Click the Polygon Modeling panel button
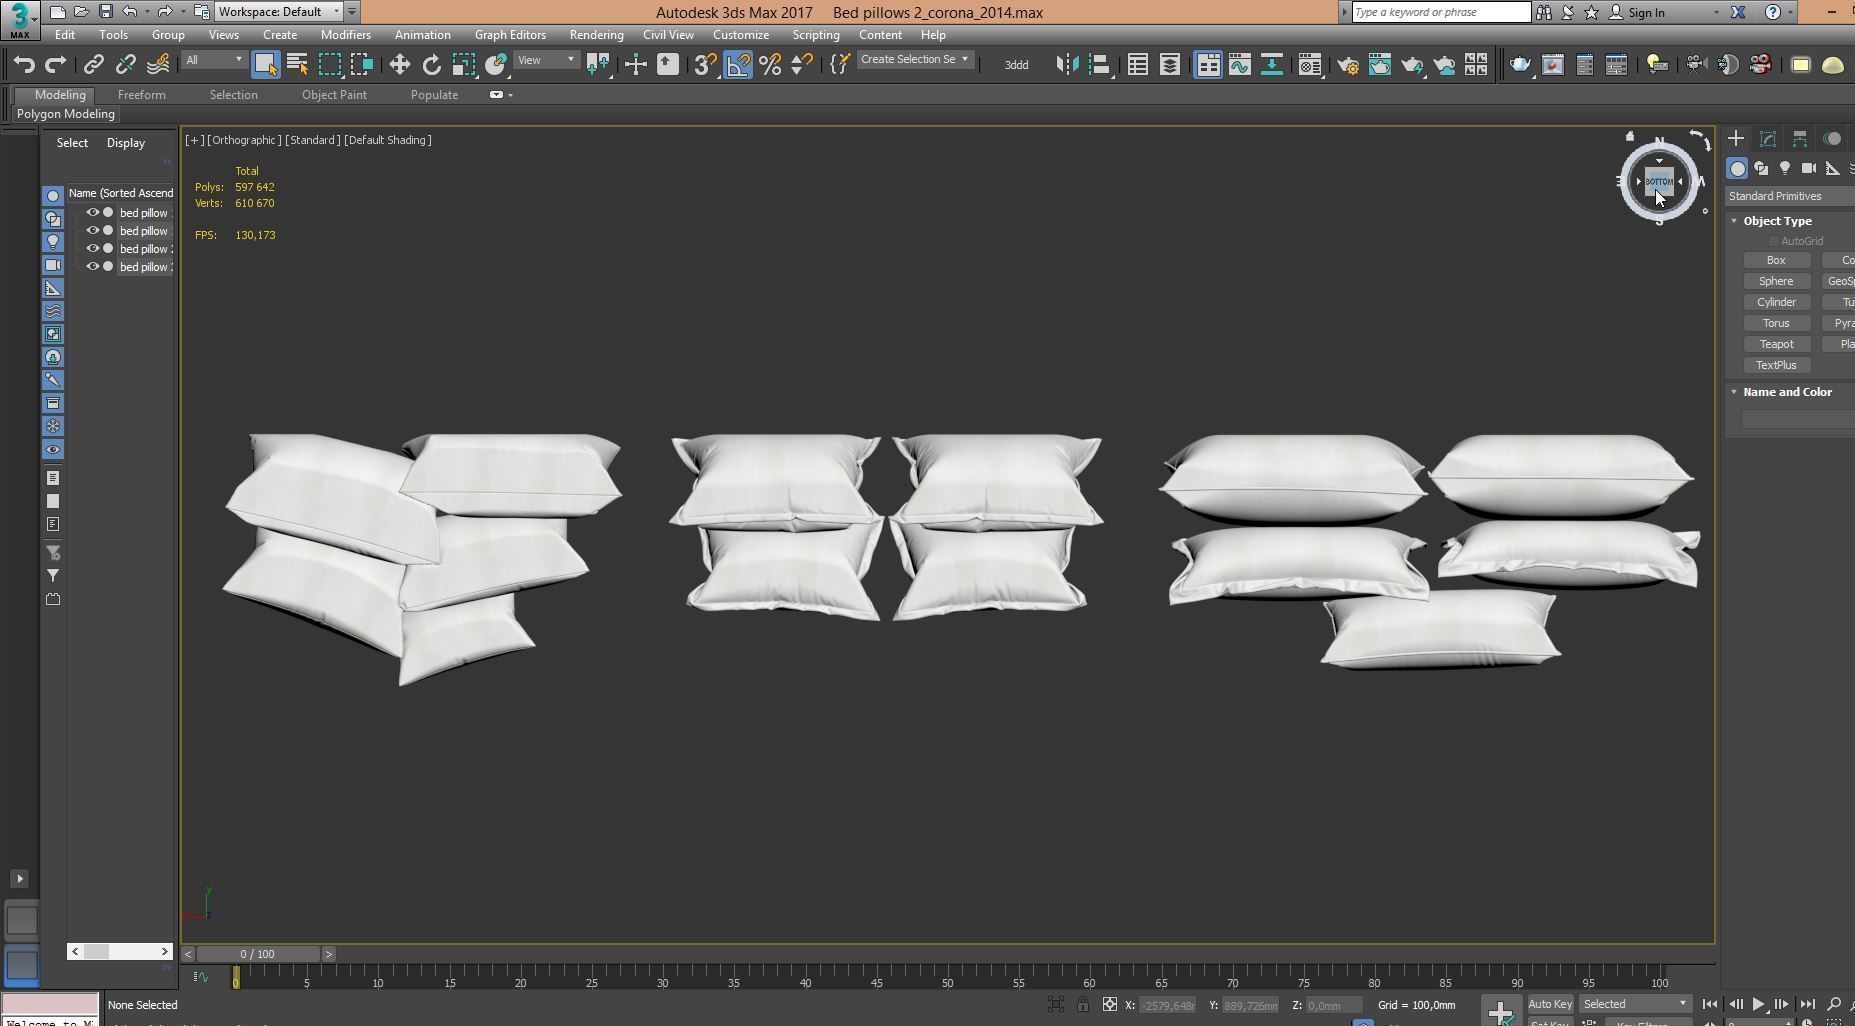This screenshot has height=1026, width=1855. 66,114
